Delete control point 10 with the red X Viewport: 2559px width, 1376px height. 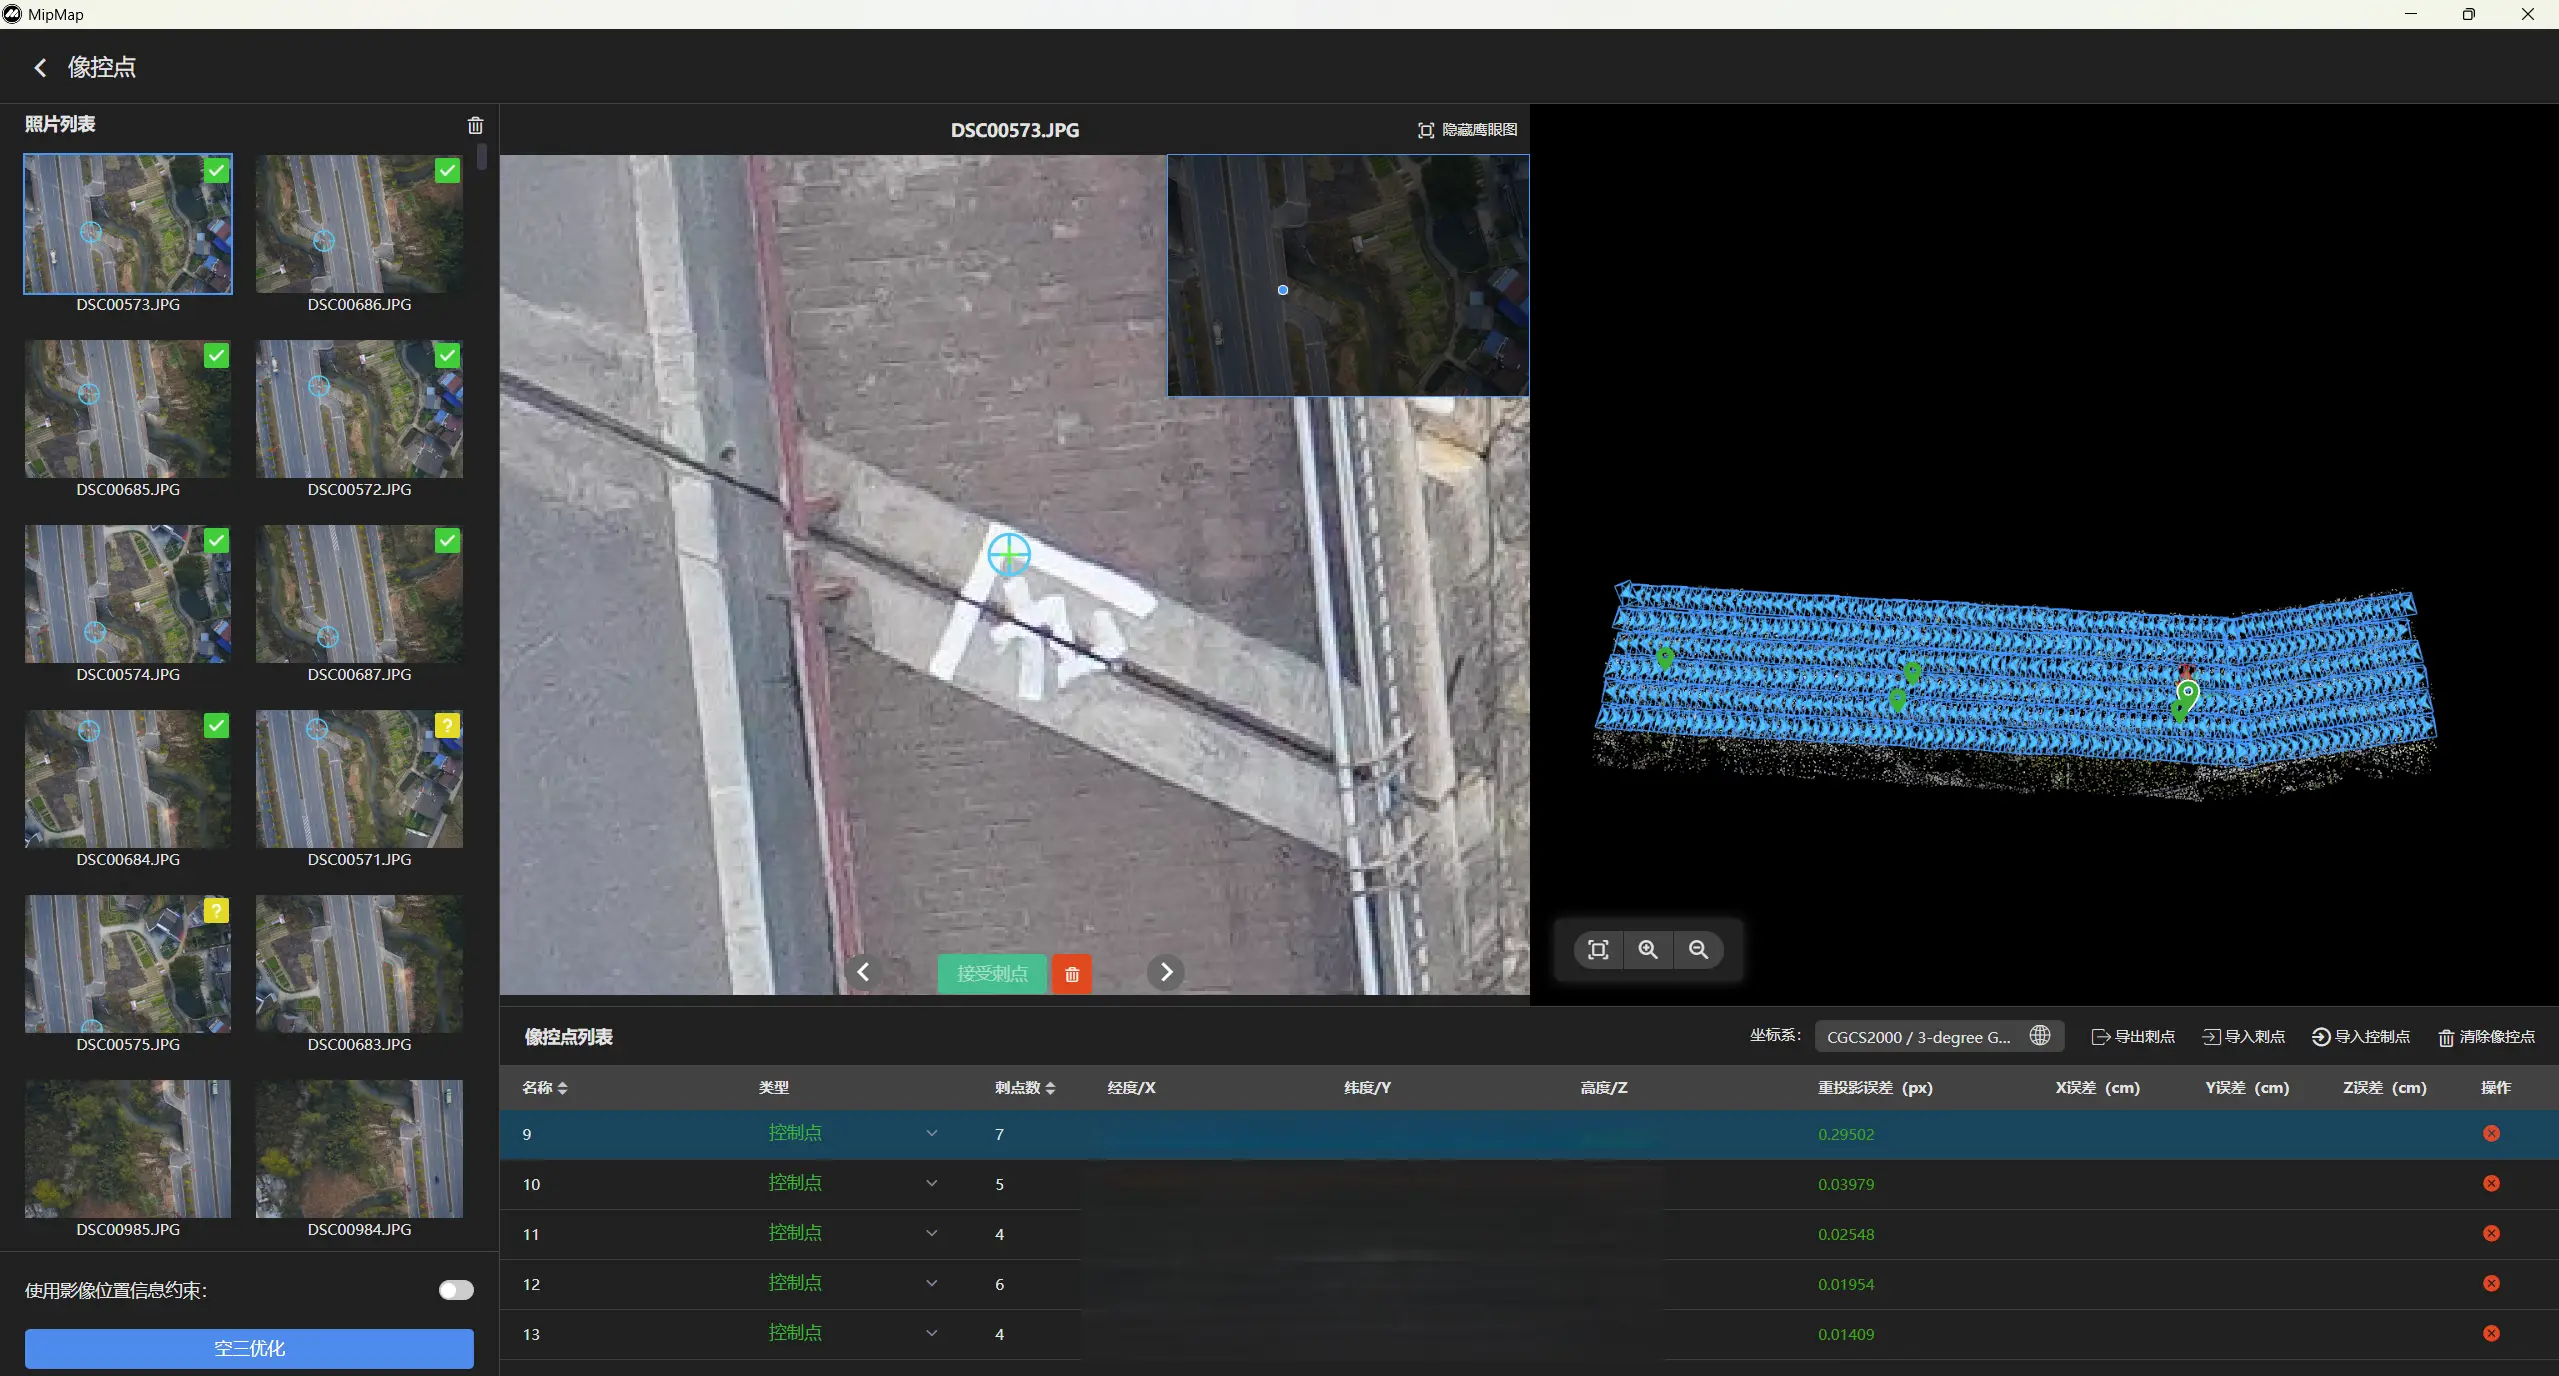2491,1184
